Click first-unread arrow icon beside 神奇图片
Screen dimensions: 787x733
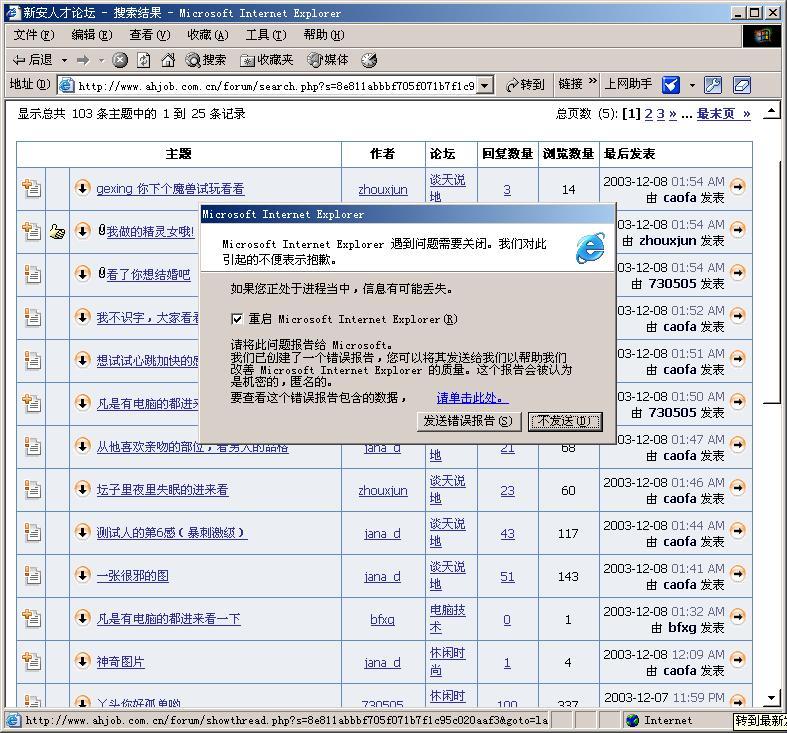[x=82, y=660]
